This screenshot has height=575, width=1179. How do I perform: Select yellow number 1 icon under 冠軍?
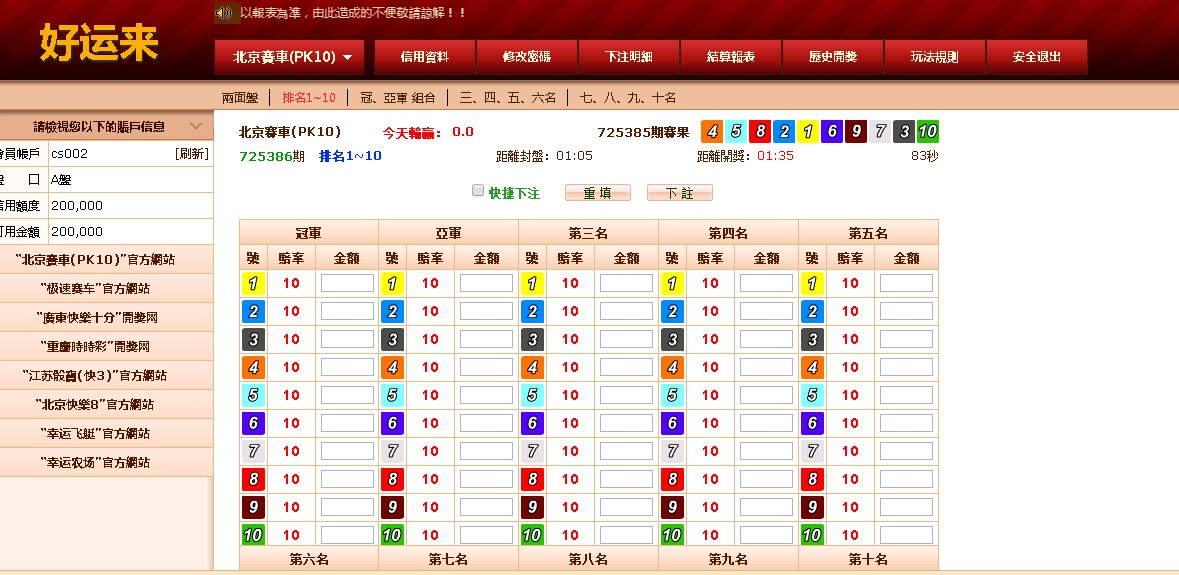pos(253,283)
